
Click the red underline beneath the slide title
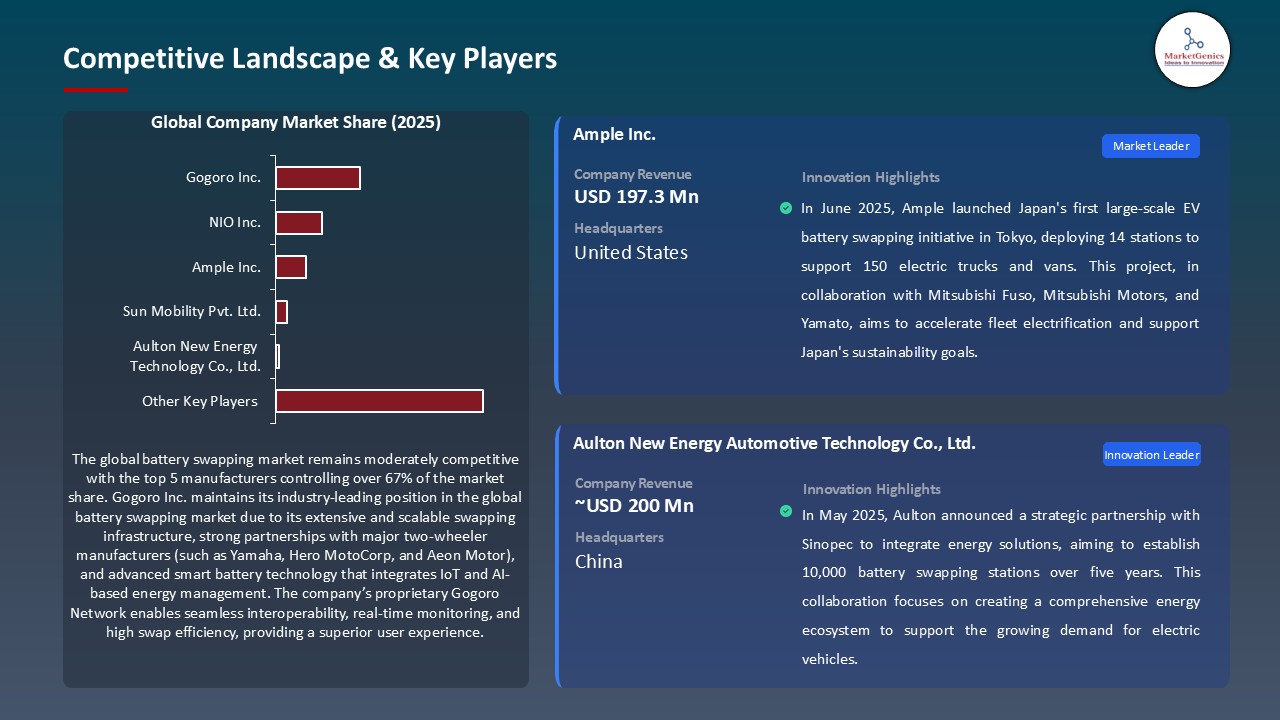tap(96, 90)
